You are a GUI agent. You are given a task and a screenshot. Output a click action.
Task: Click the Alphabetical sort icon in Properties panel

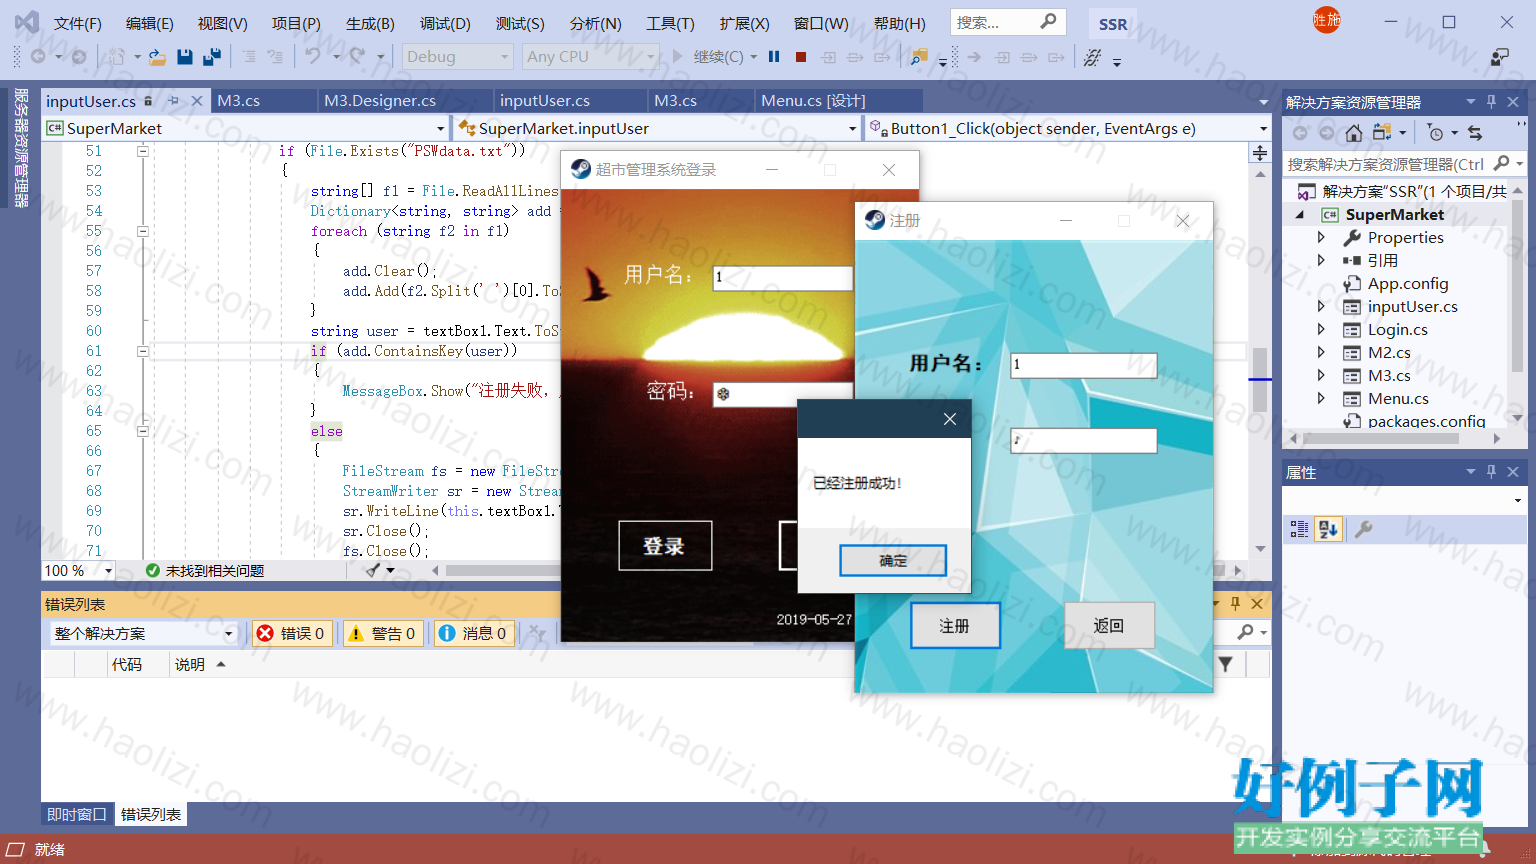pyautogui.click(x=1328, y=529)
